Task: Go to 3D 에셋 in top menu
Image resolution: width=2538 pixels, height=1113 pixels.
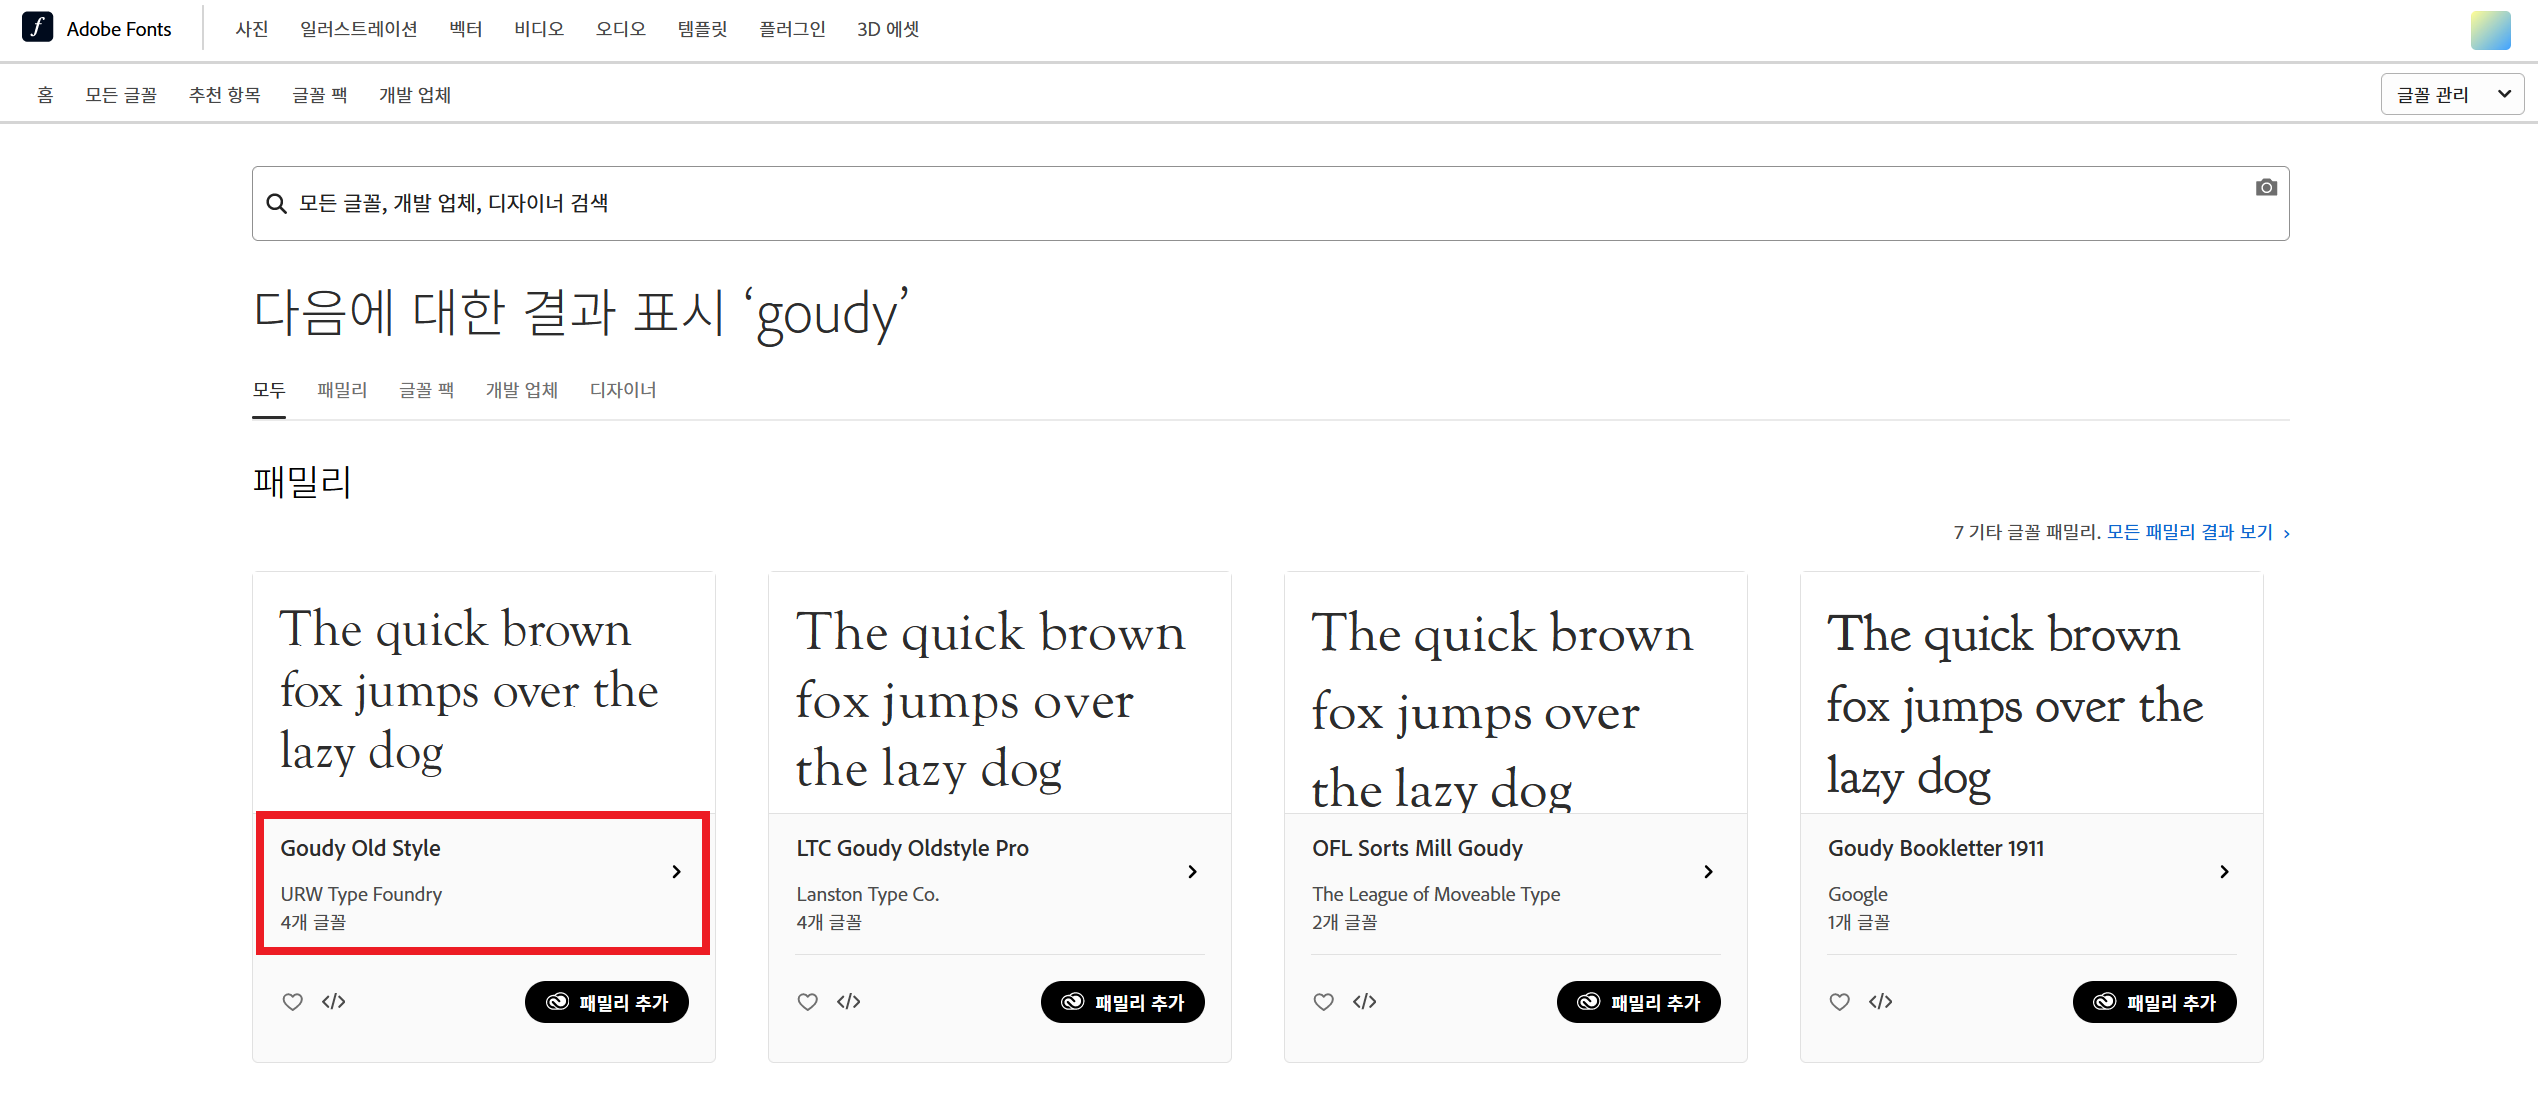Action: pyautogui.click(x=888, y=29)
